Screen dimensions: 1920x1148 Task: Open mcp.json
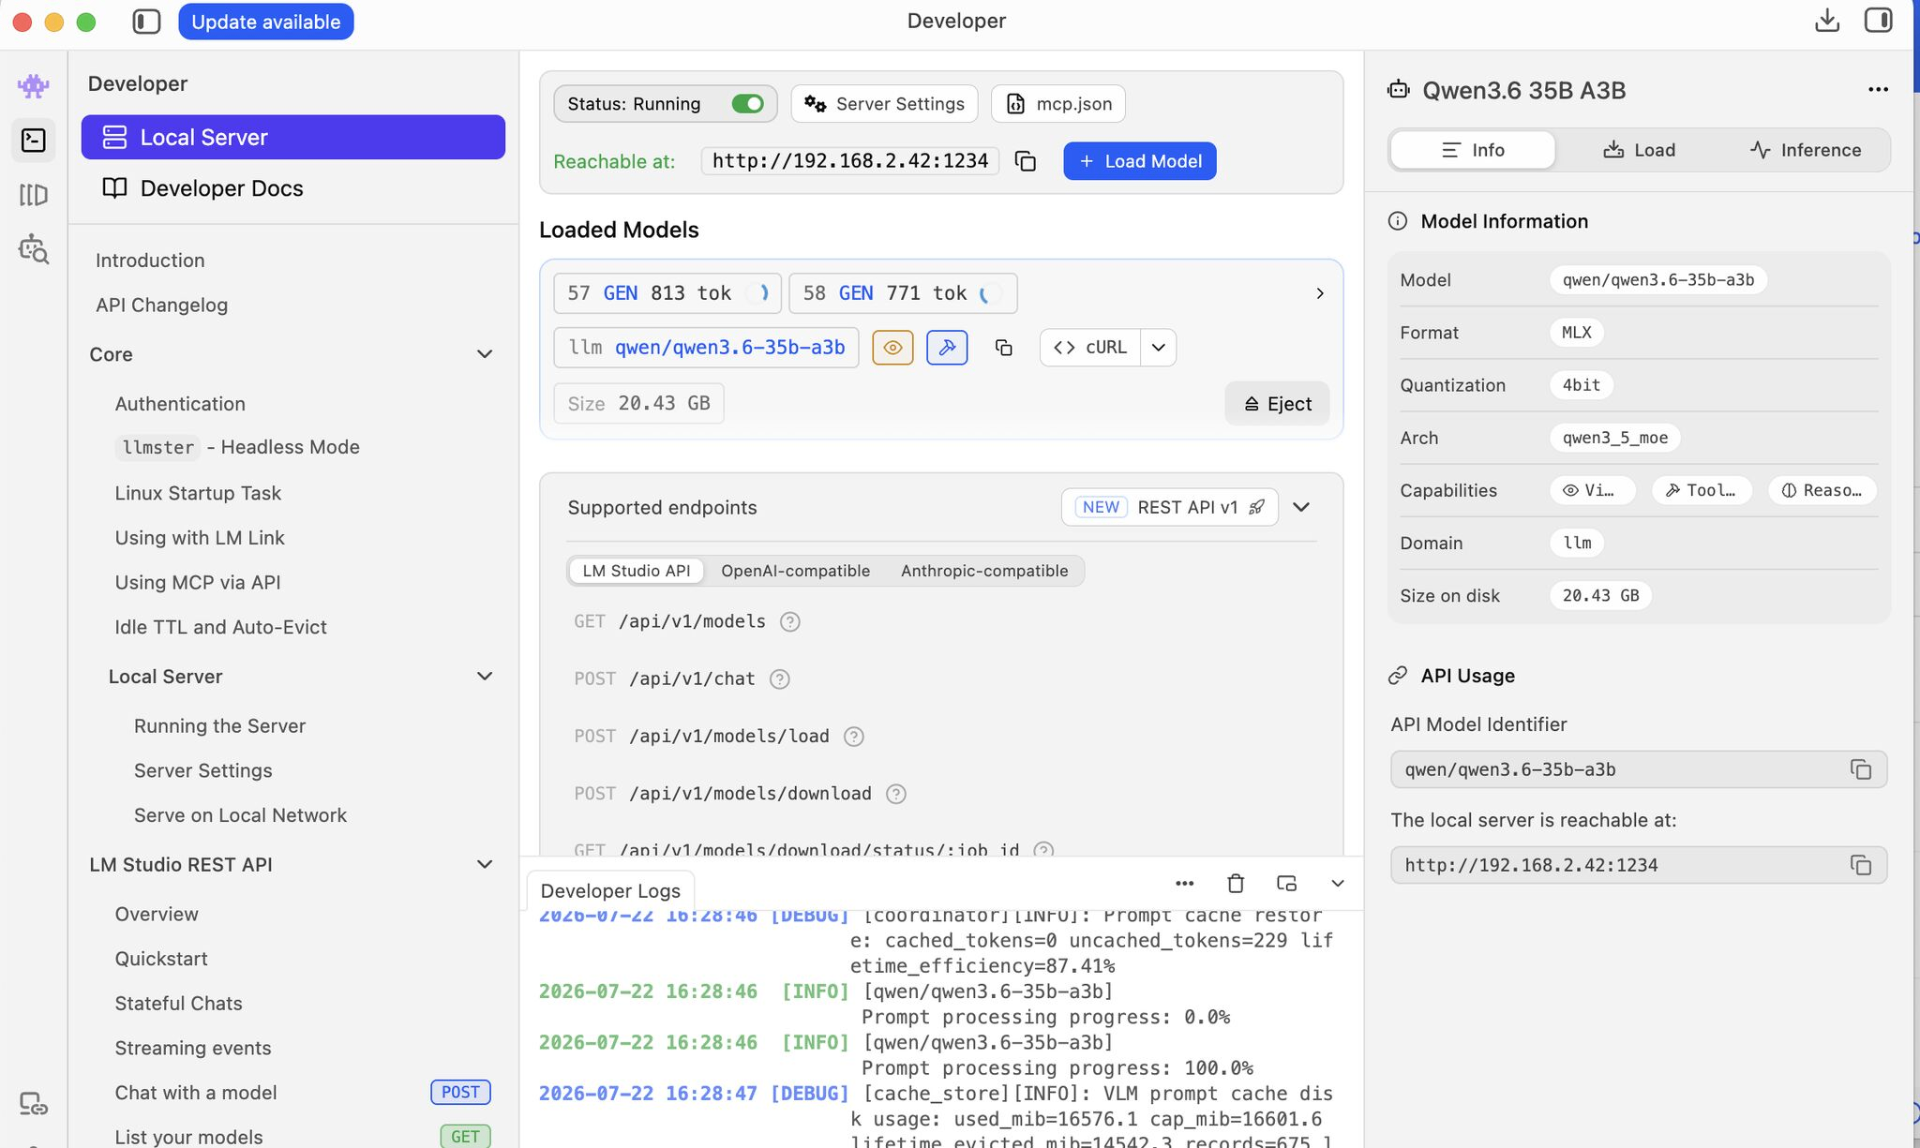coord(1058,104)
